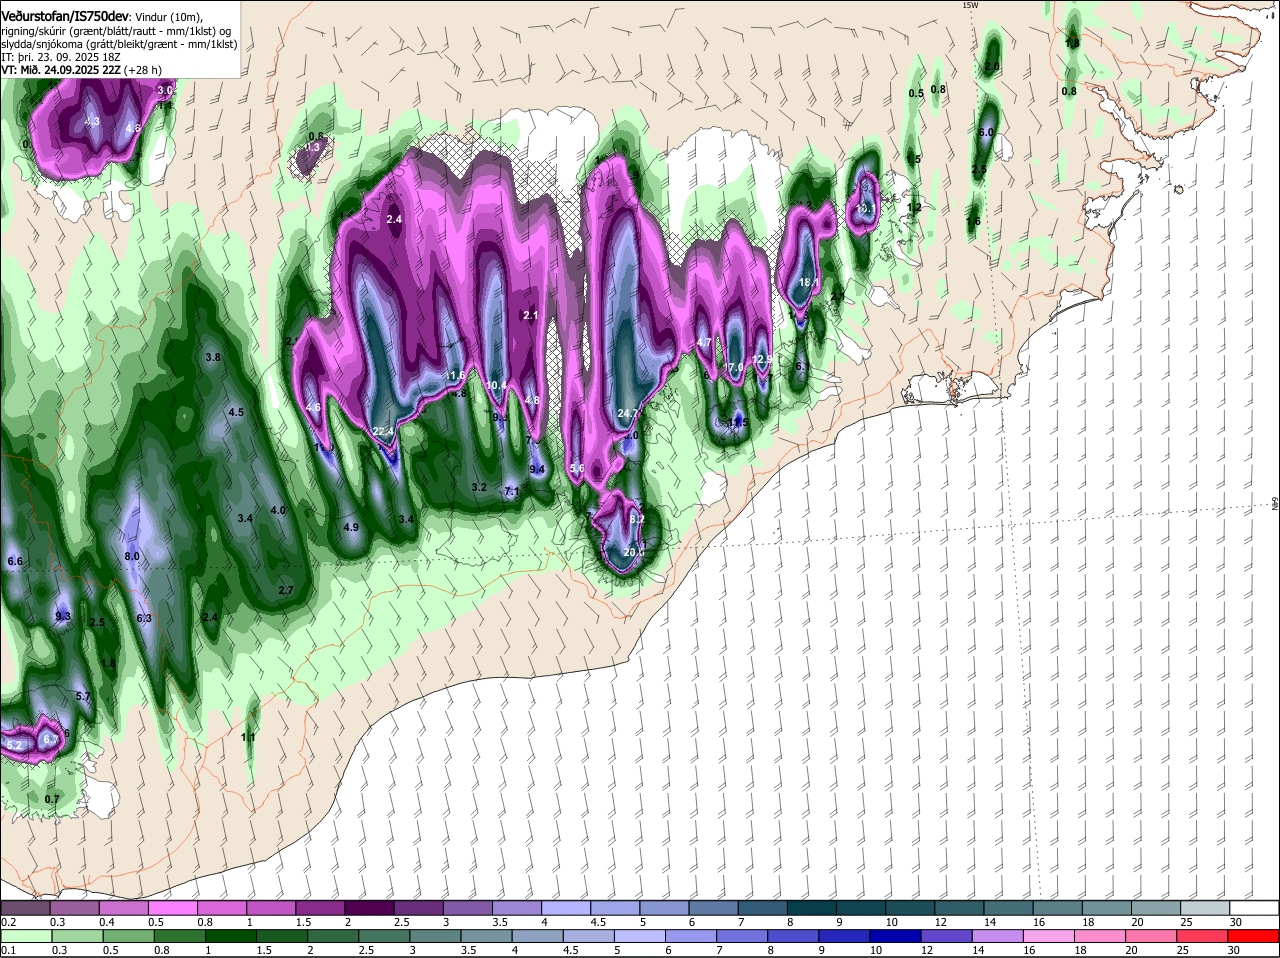The height and width of the screenshot is (958, 1280).
Task: Click the 4.5 value on the green band
Action: click(x=236, y=412)
